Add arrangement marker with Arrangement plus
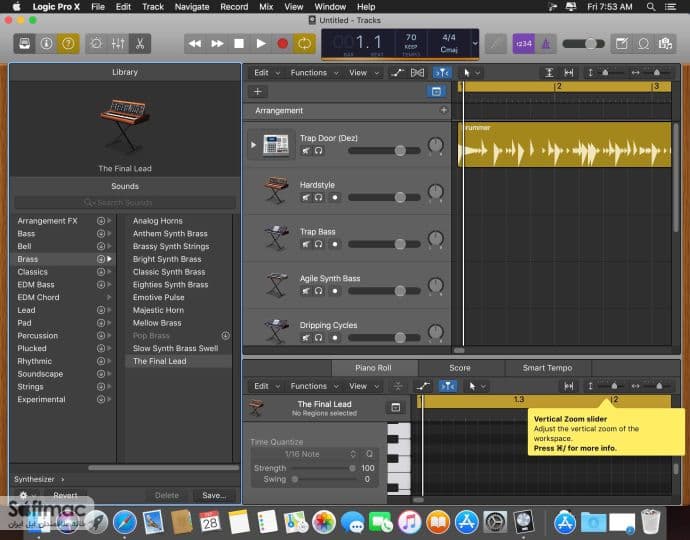 coord(444,110)
